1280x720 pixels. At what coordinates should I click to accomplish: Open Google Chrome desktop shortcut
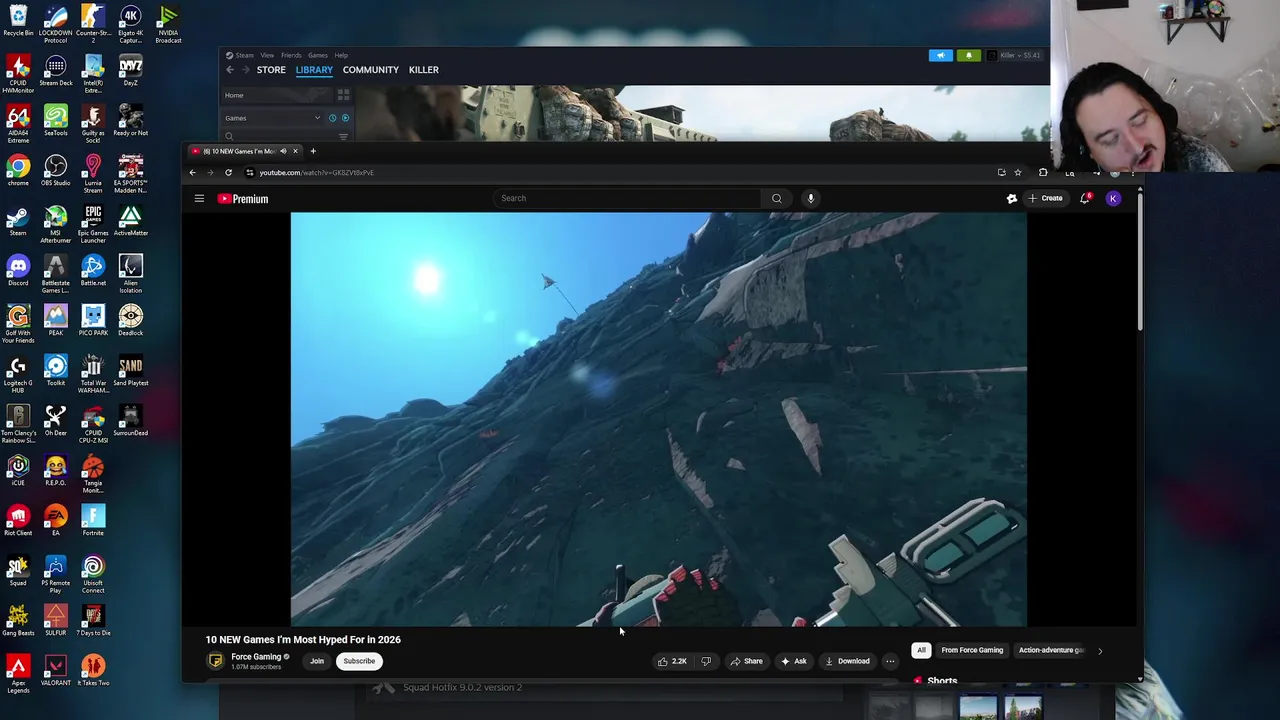coord(18,170)
